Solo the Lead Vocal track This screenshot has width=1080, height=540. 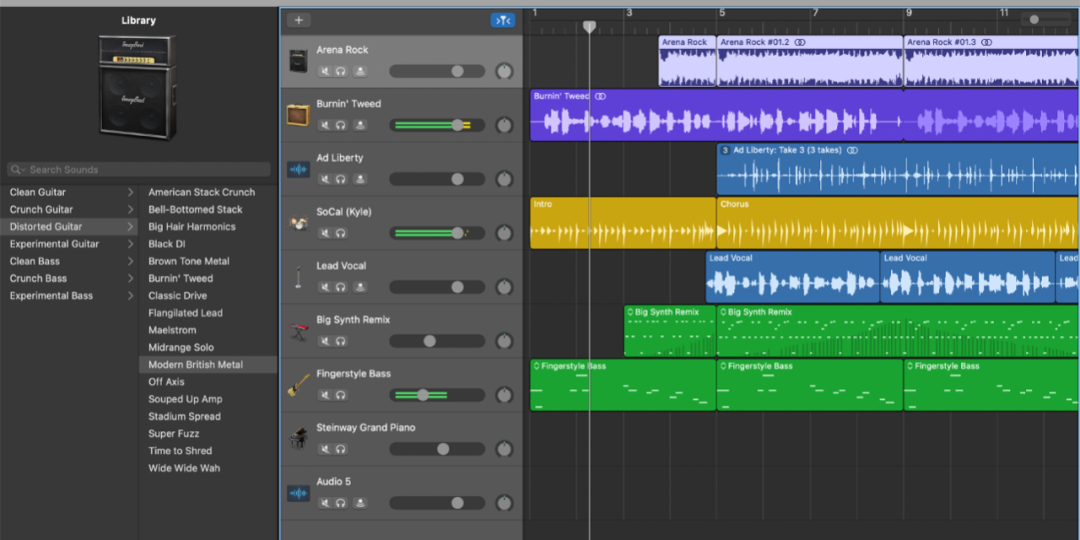pos(341,288)
